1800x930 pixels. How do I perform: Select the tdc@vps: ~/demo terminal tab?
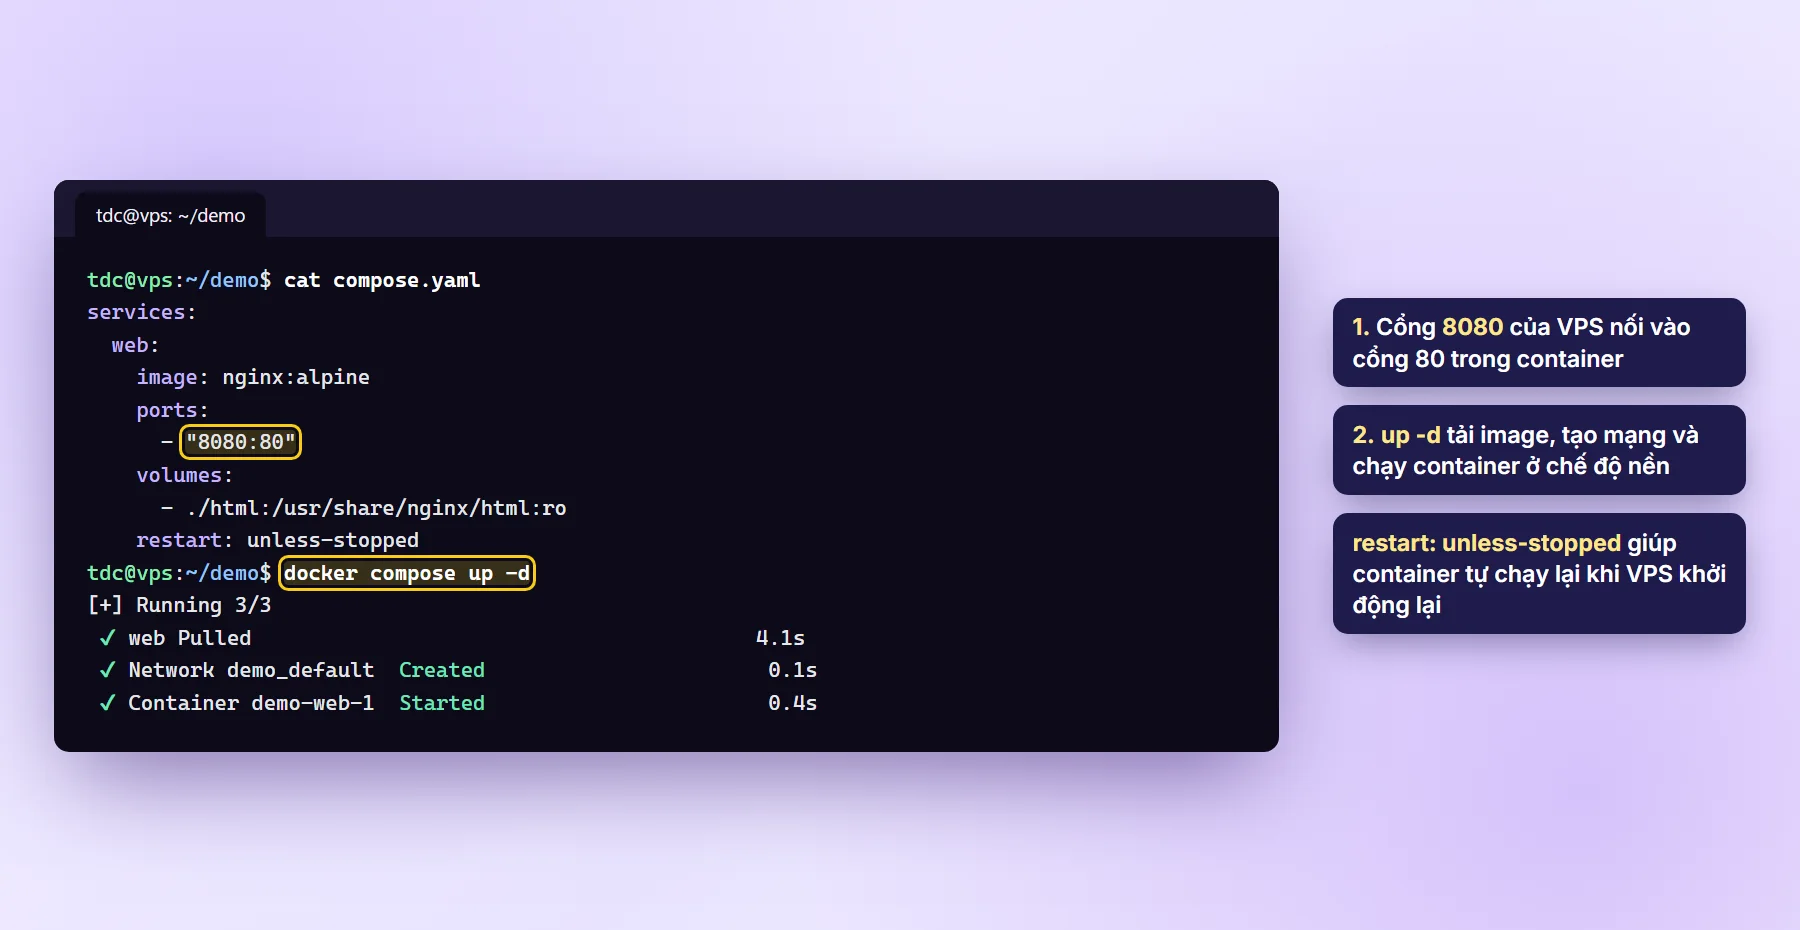coord(170,215)
